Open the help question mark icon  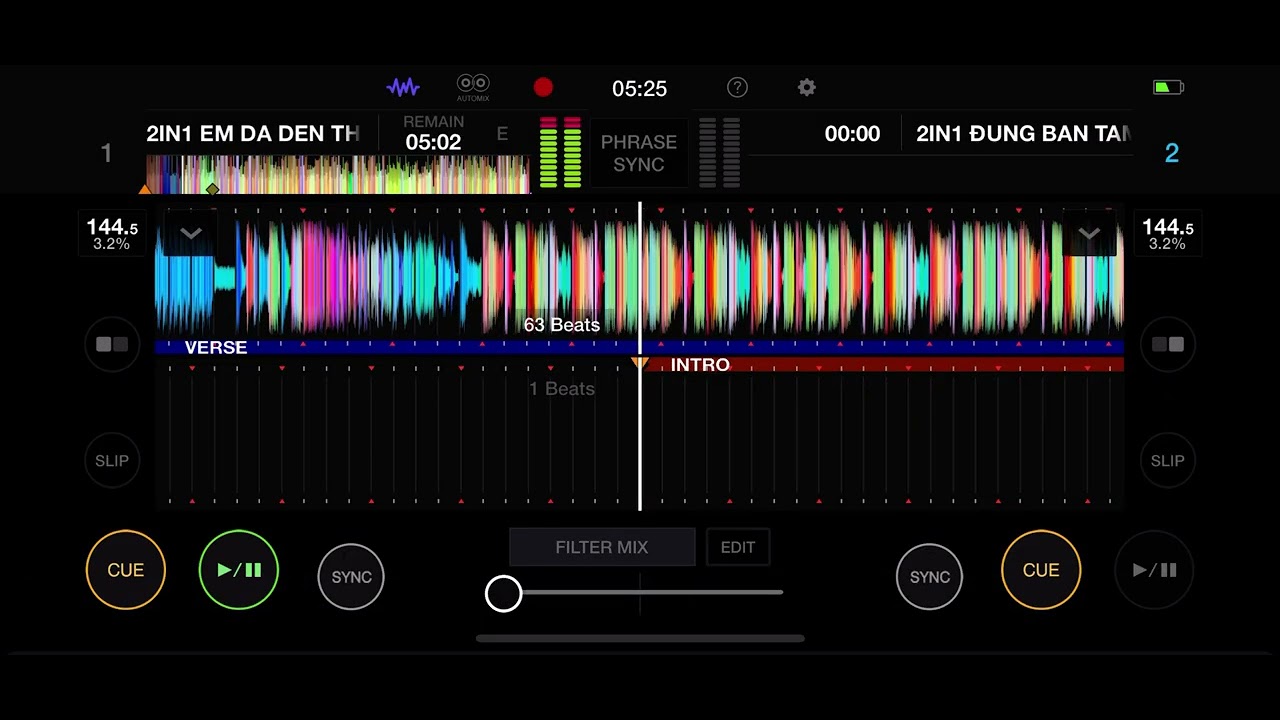pos(737,88)
